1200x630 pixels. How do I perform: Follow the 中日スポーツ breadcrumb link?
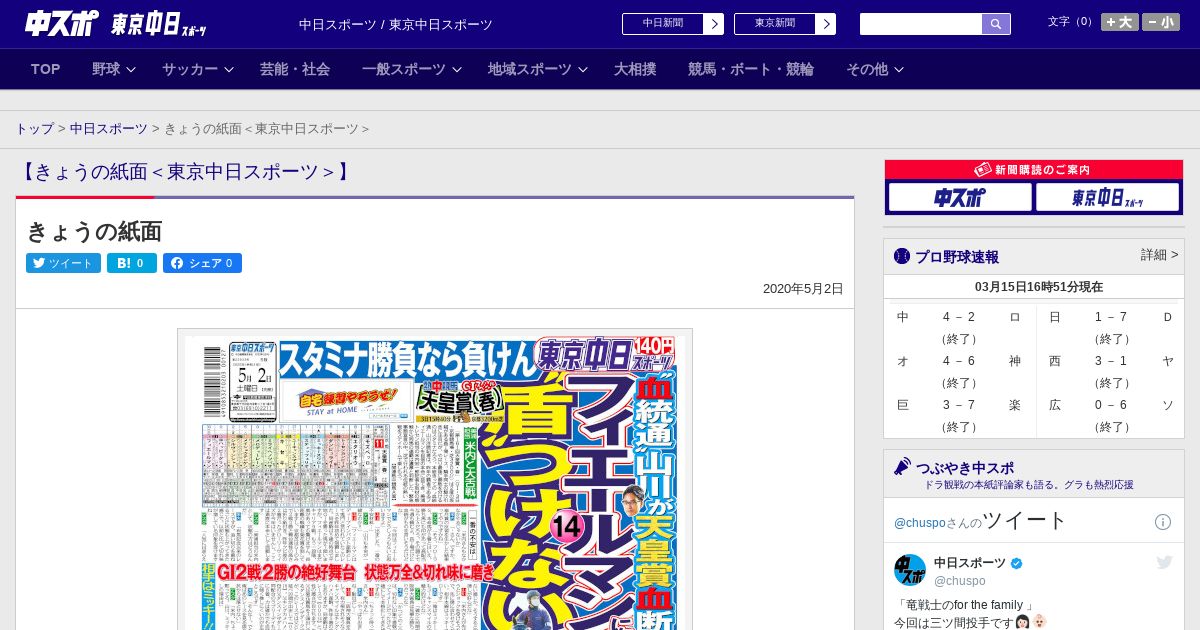[x=109, y=129]
